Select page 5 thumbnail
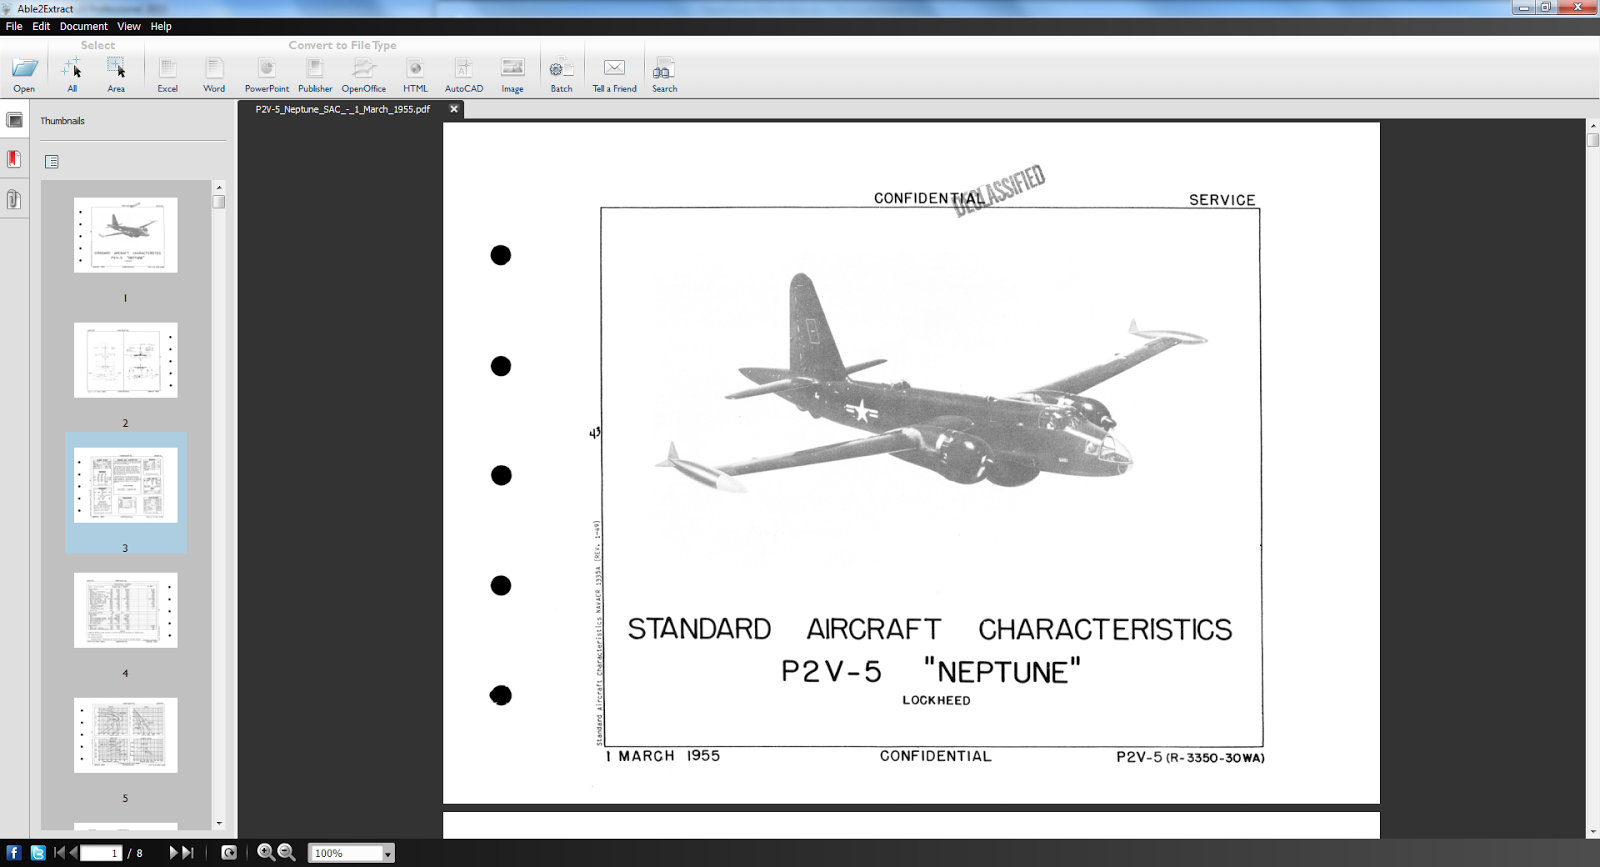The image size is (1600, 867). click(126, 735)
